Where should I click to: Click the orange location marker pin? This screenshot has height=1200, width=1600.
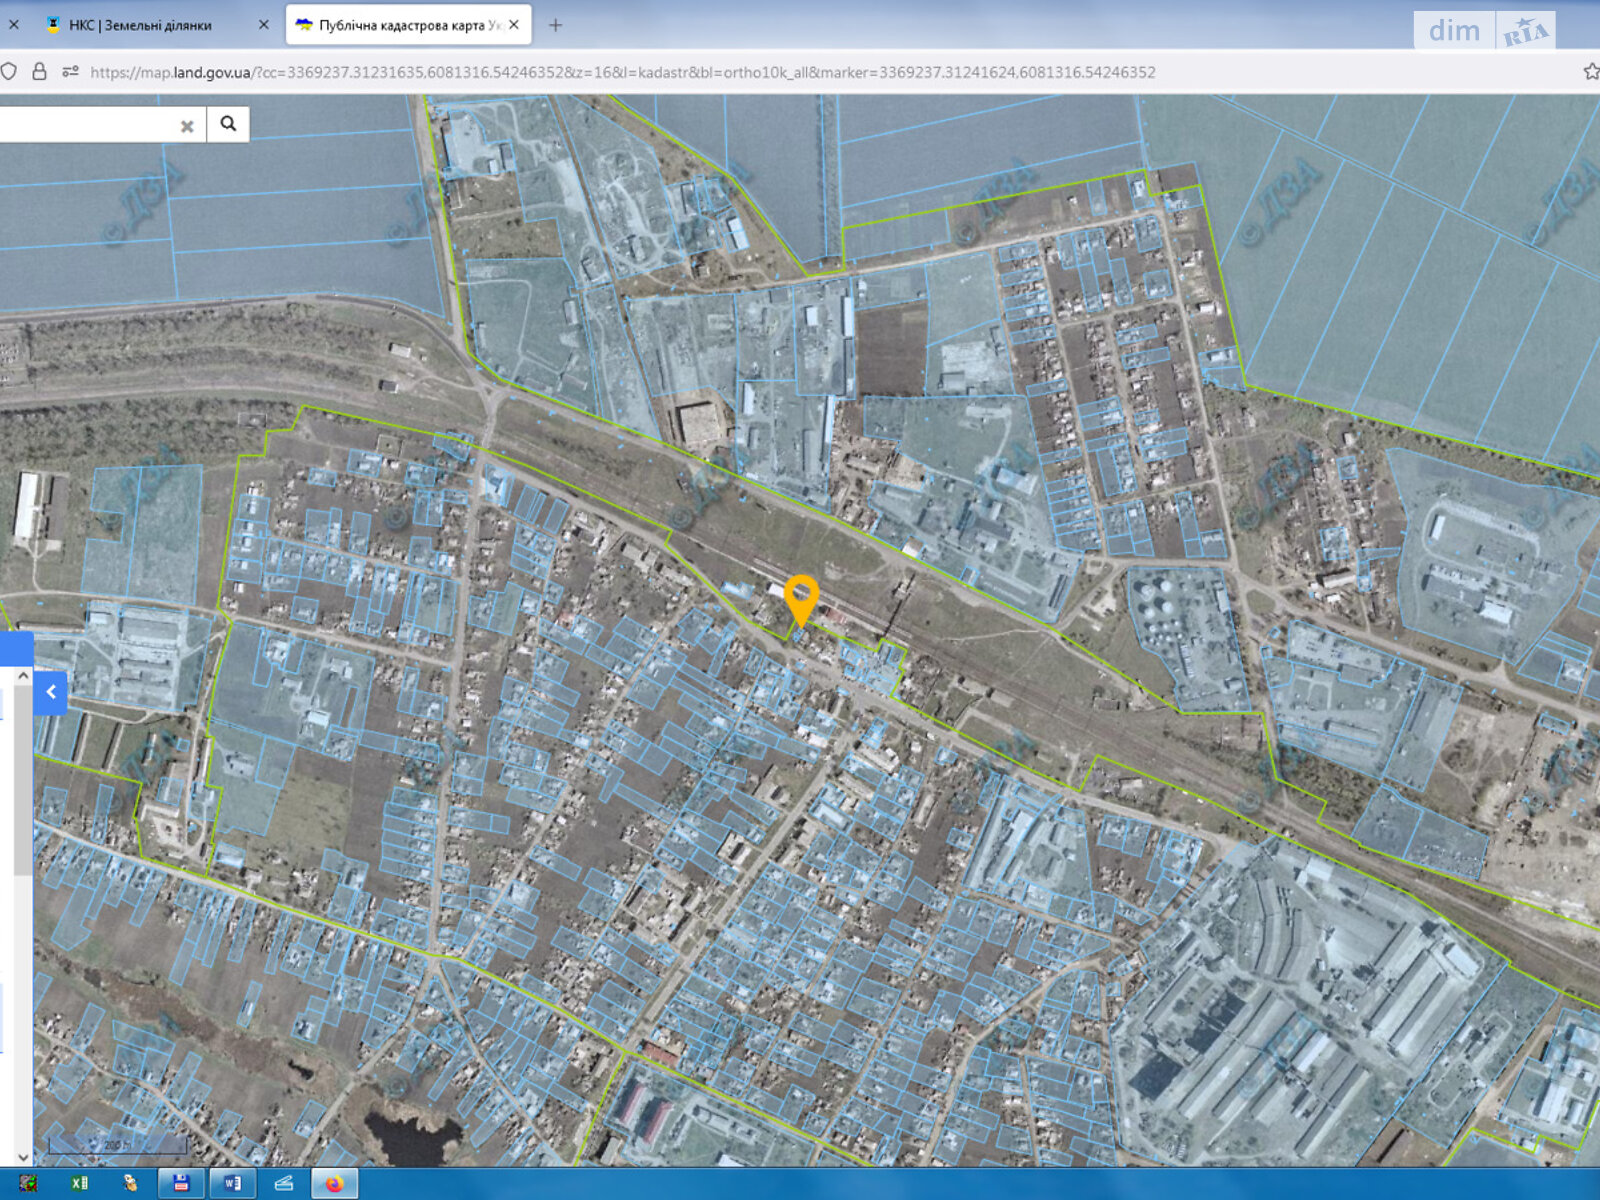(801, 598)
